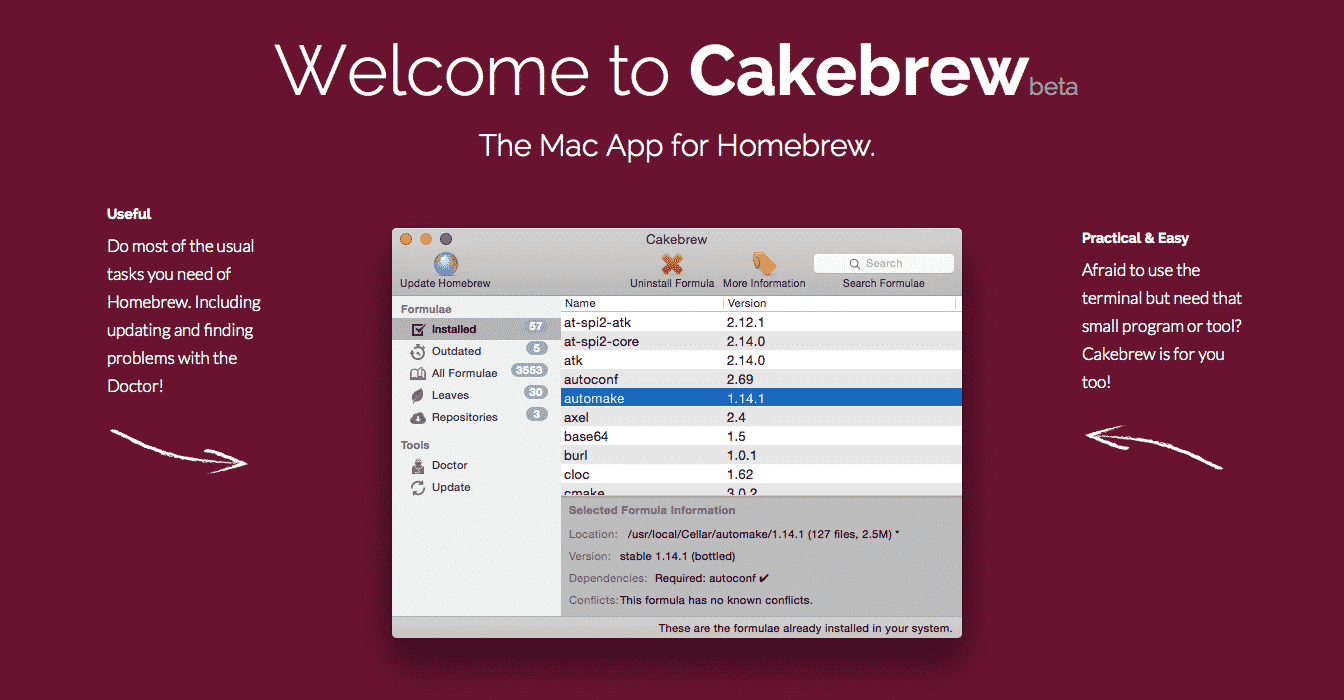Click version 1.0.1 cell
This screenshot has width=1344, height=700.
click(741, 456)
